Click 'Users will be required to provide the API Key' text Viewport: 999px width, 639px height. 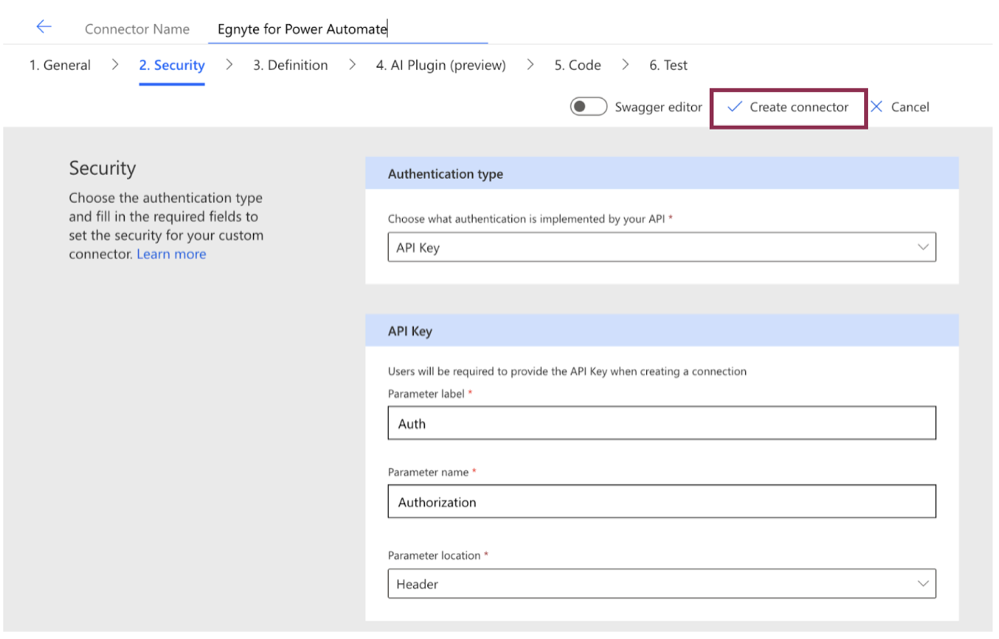point(567,371)
